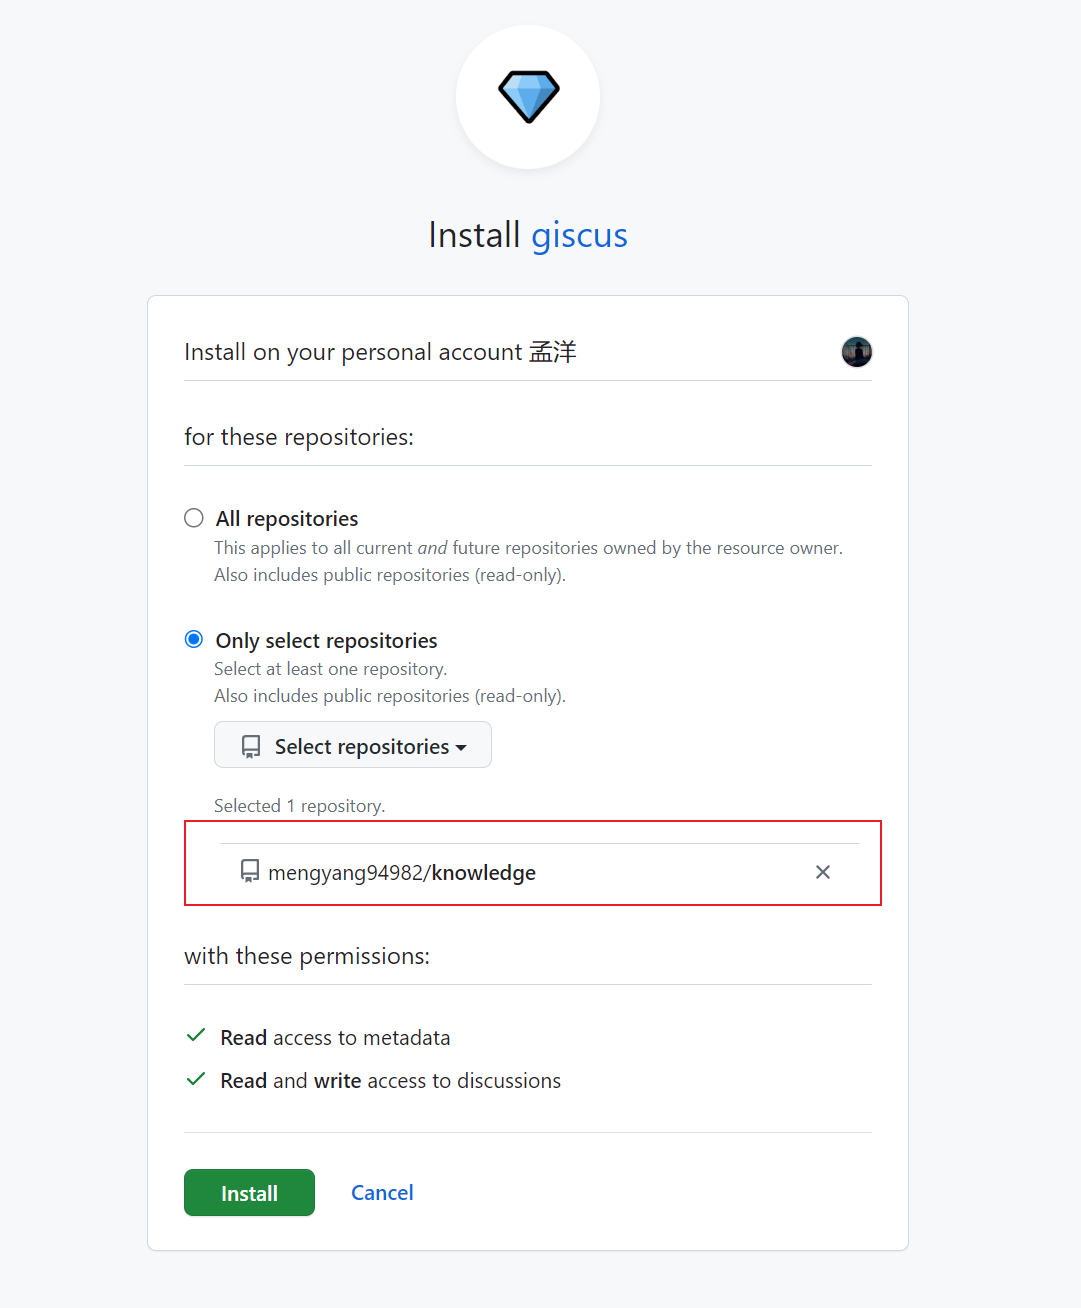Click the Only select repositories label

pyautogui.click(x=327, y=641)
